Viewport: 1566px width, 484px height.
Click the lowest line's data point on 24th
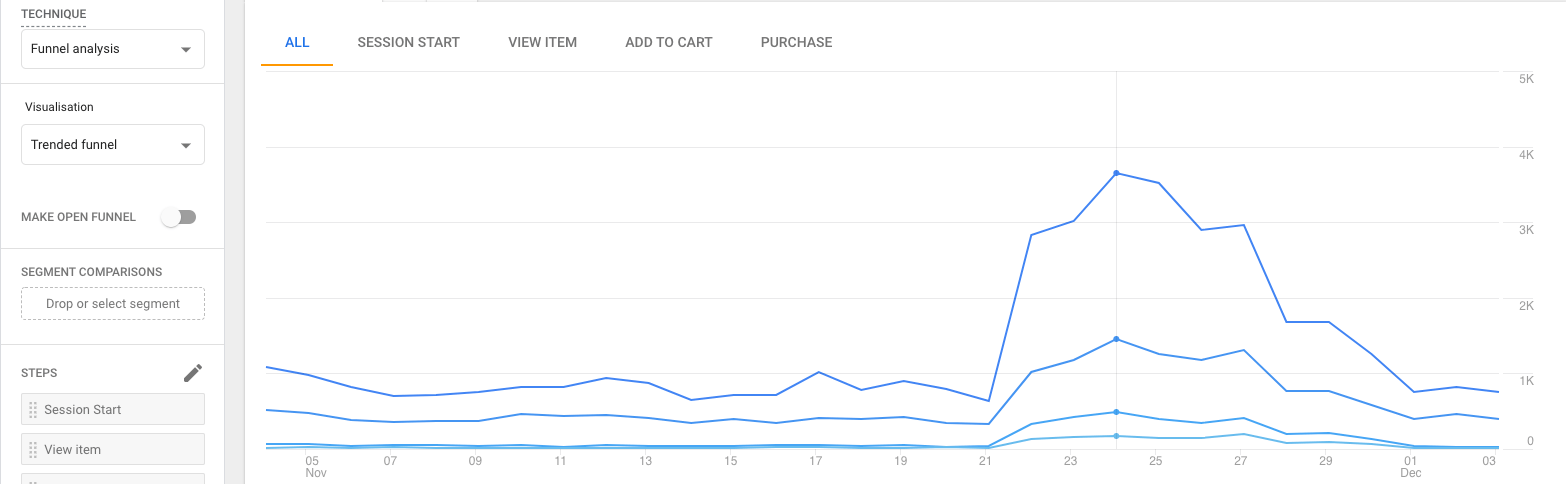1116,436
